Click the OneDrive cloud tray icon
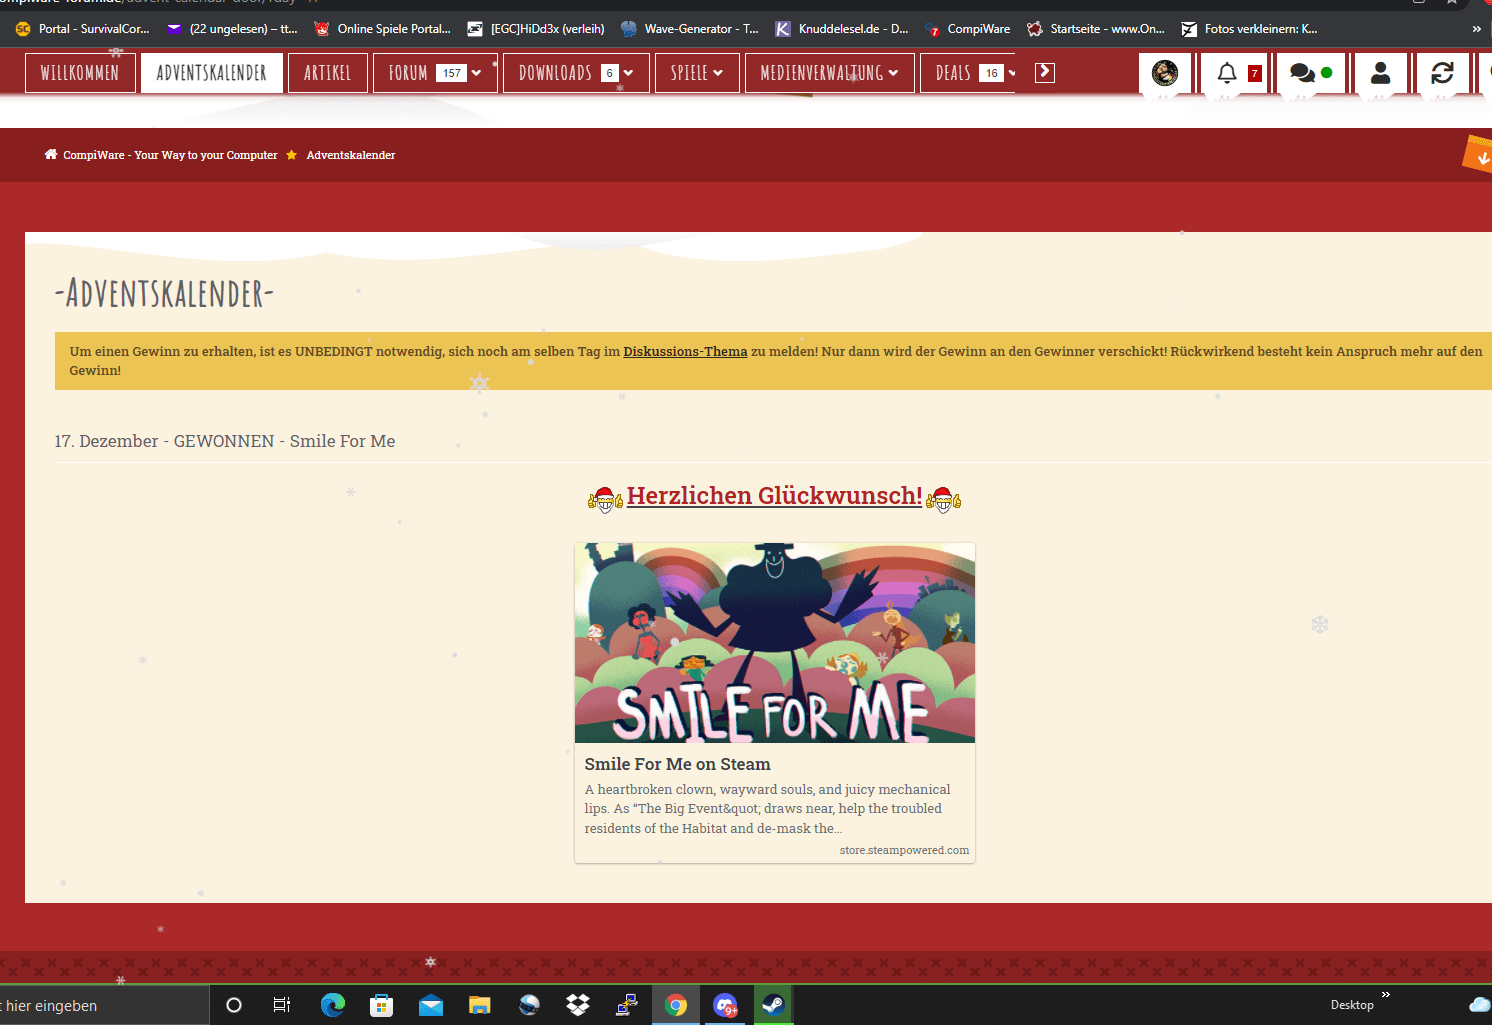The width and height of the screenshot is (1492, 1025). [1479, 1005]
